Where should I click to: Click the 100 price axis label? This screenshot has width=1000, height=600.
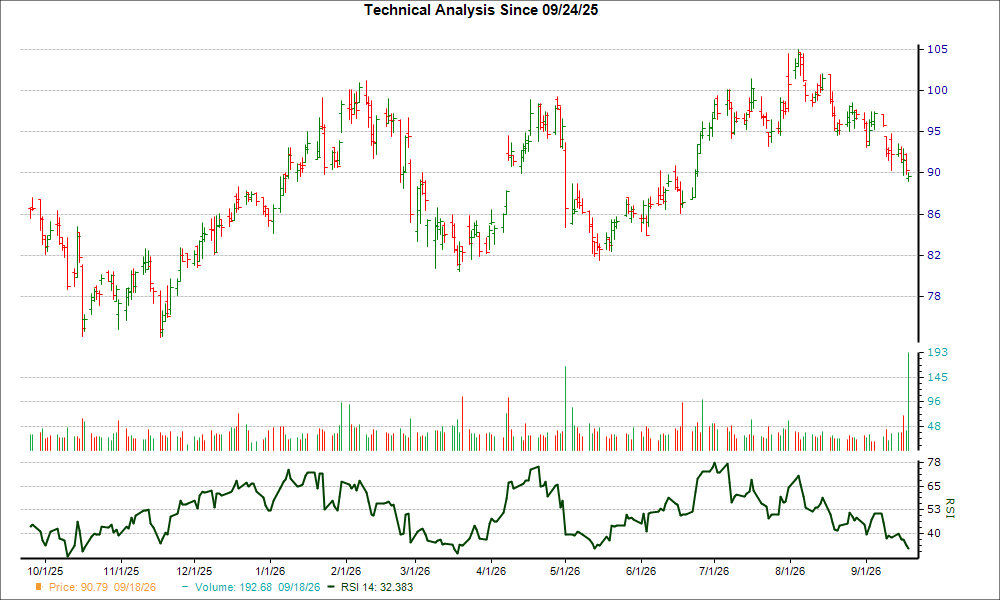[x=937, y=91]
